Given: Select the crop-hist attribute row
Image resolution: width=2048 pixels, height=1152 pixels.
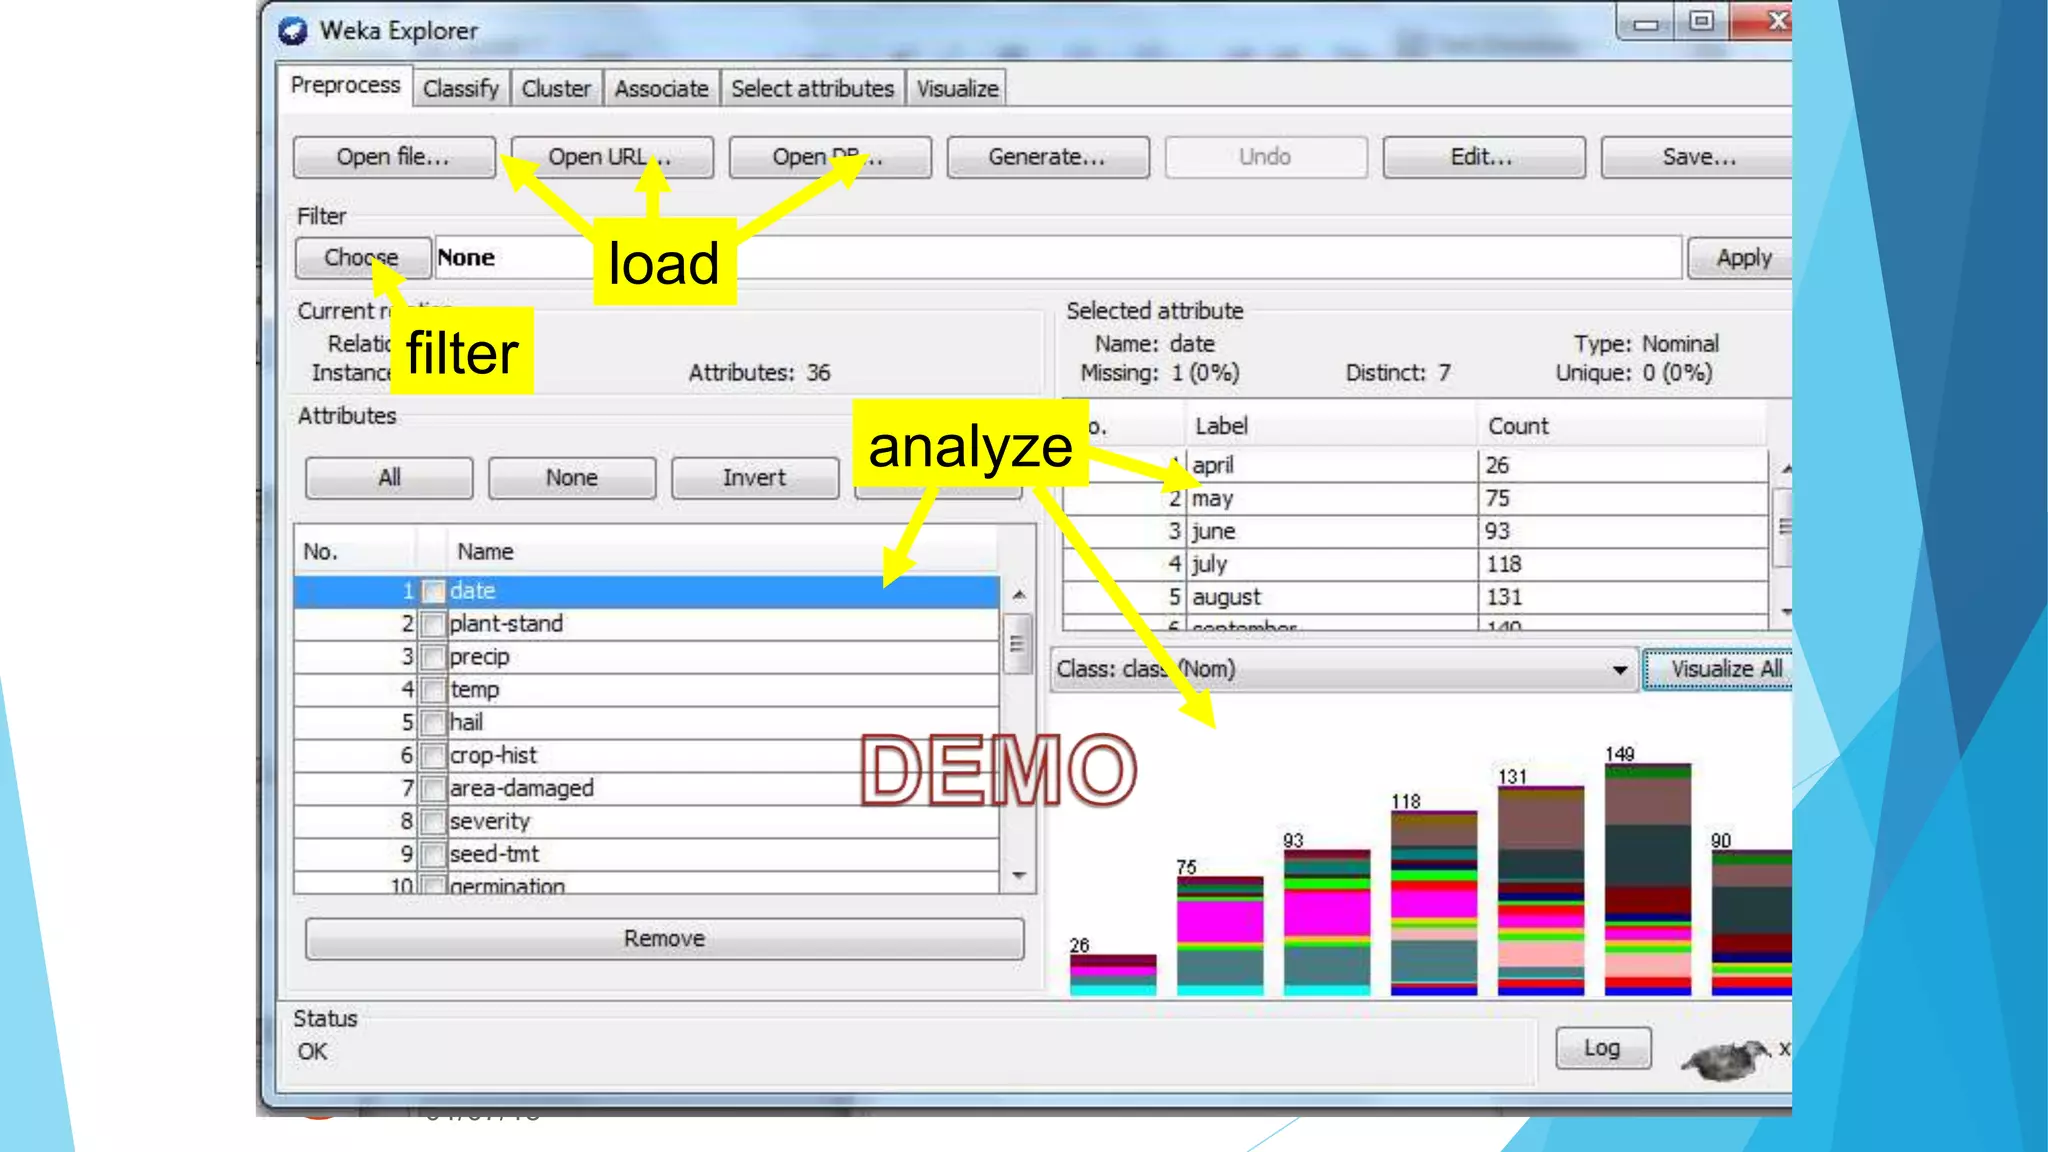Looking at the screenshot, I should click(x=646, y=756).
